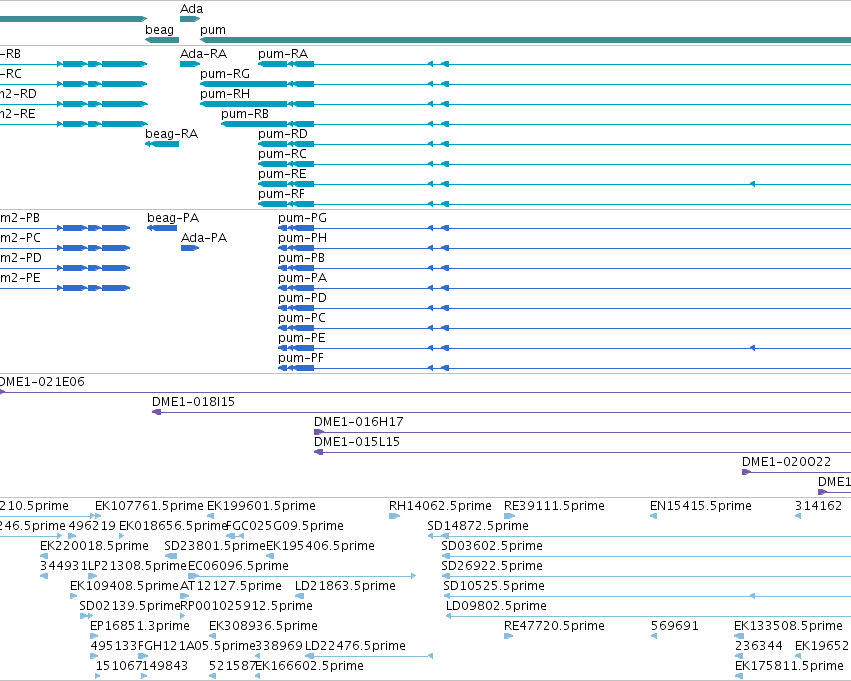Viewport: 851px width, 681px height.
Task: Select the pum-PB protein label
Action: coord(301,258)
